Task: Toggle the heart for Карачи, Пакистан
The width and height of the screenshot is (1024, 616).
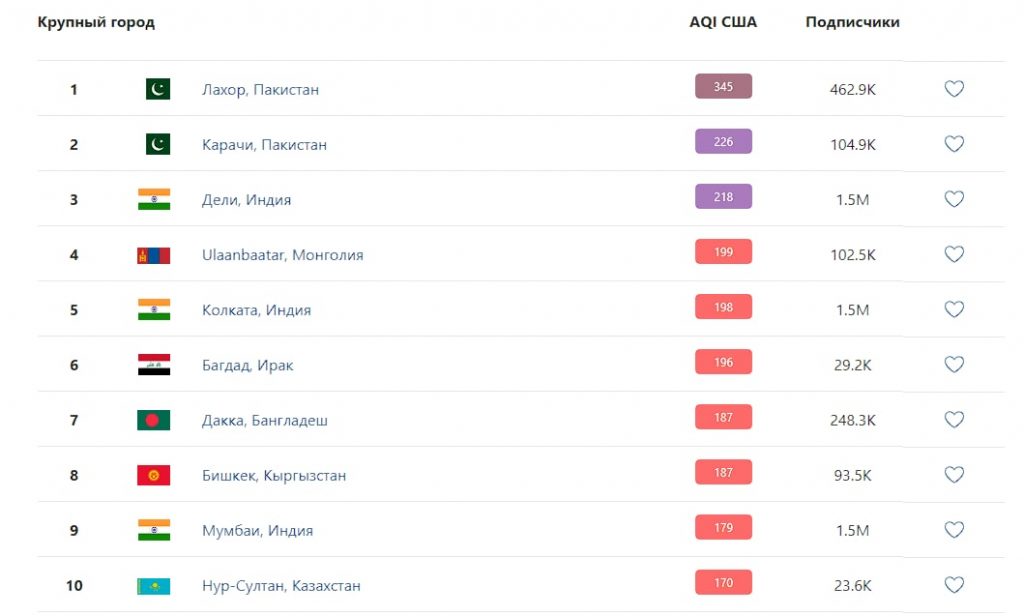Action: (x=954, y=144)
